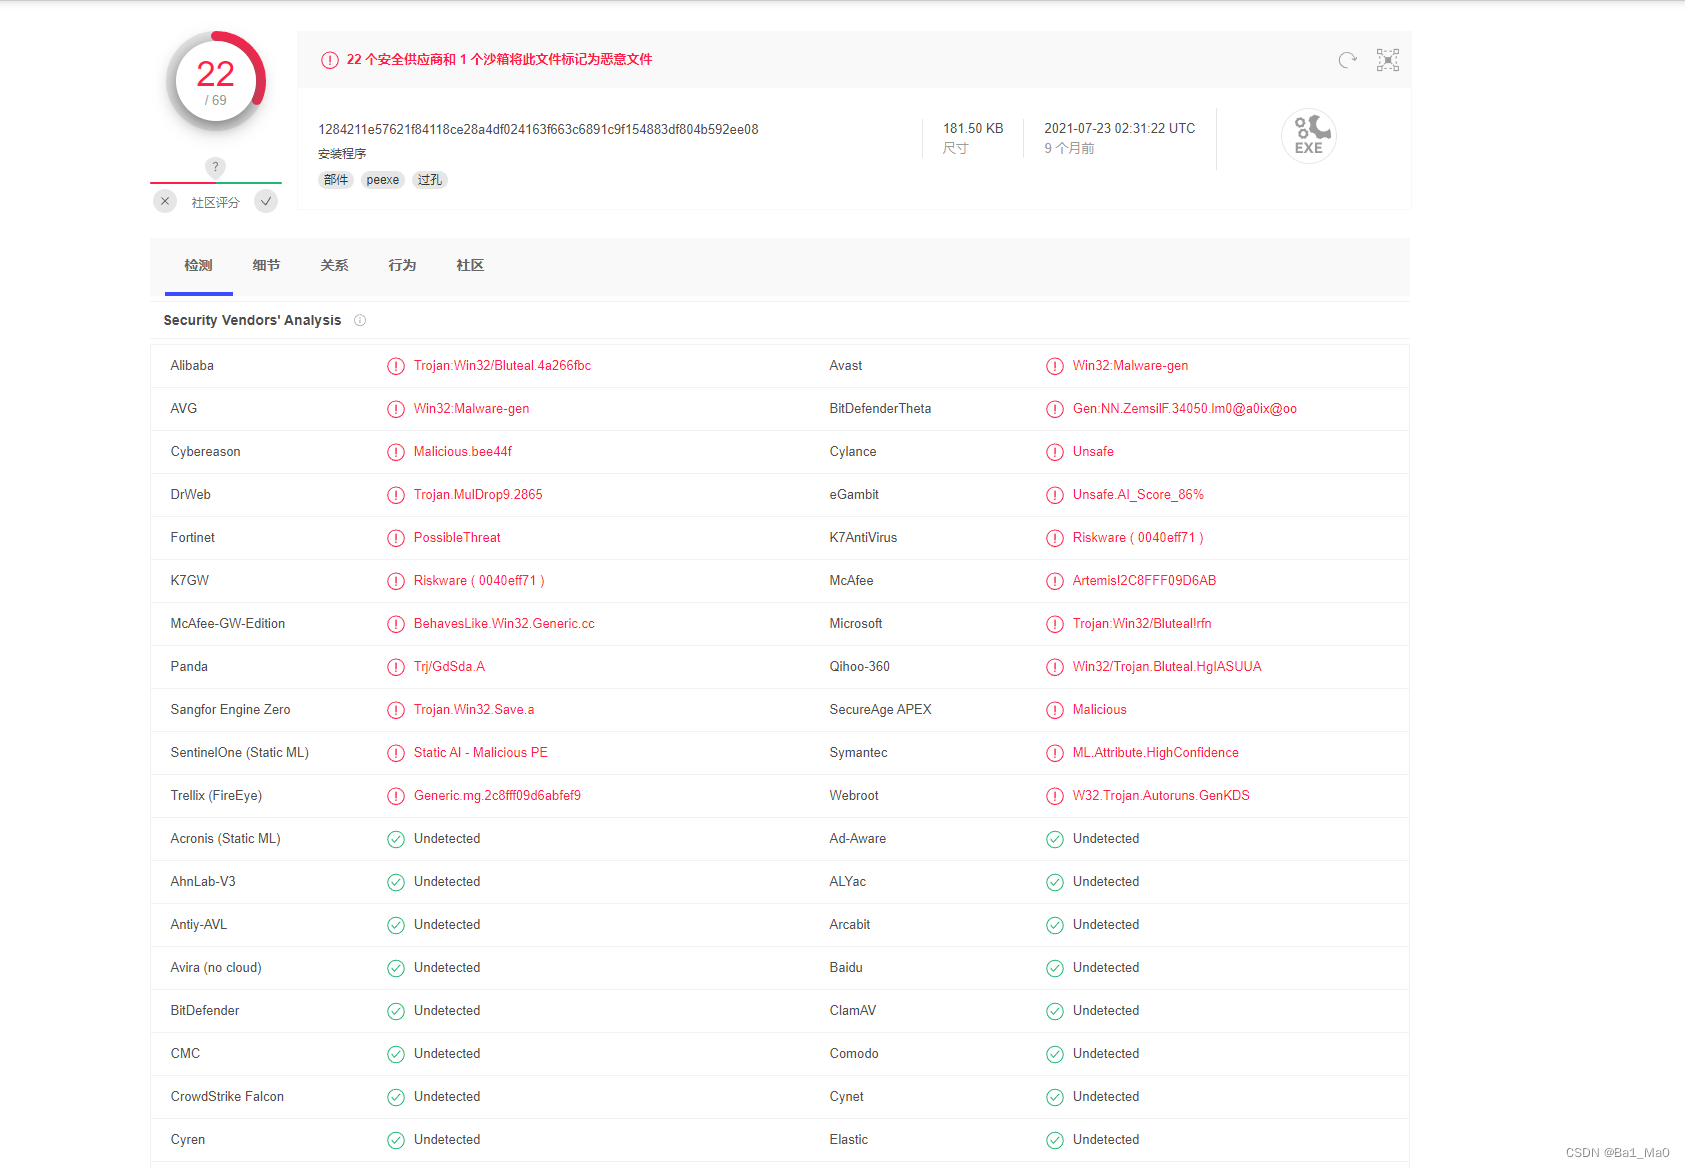1685x1168 pixels.
Task: Click Trojan.MulDrop9.2865 result
Action: pos(478,495)
